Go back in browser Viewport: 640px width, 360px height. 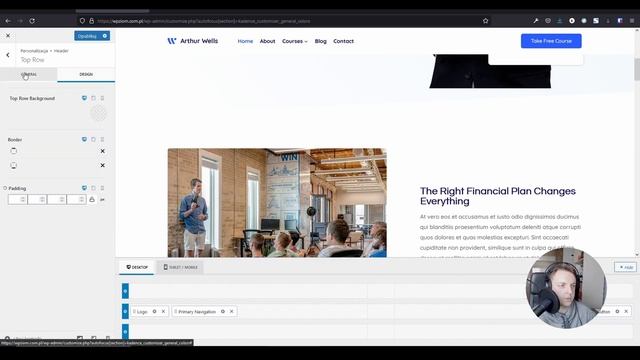click(8, 21)
